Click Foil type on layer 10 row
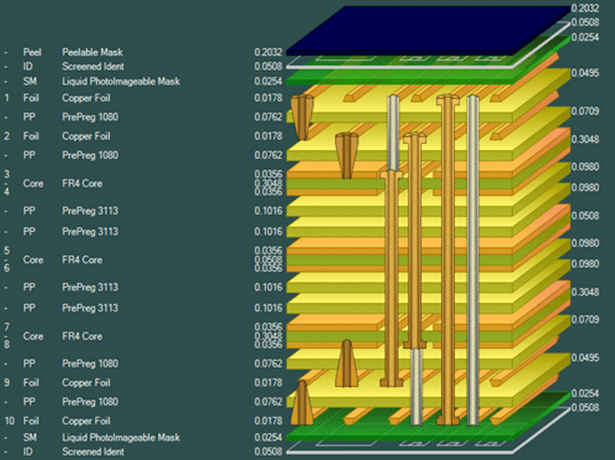The height and width of the screenshot is (460, 615). [31, 421]
